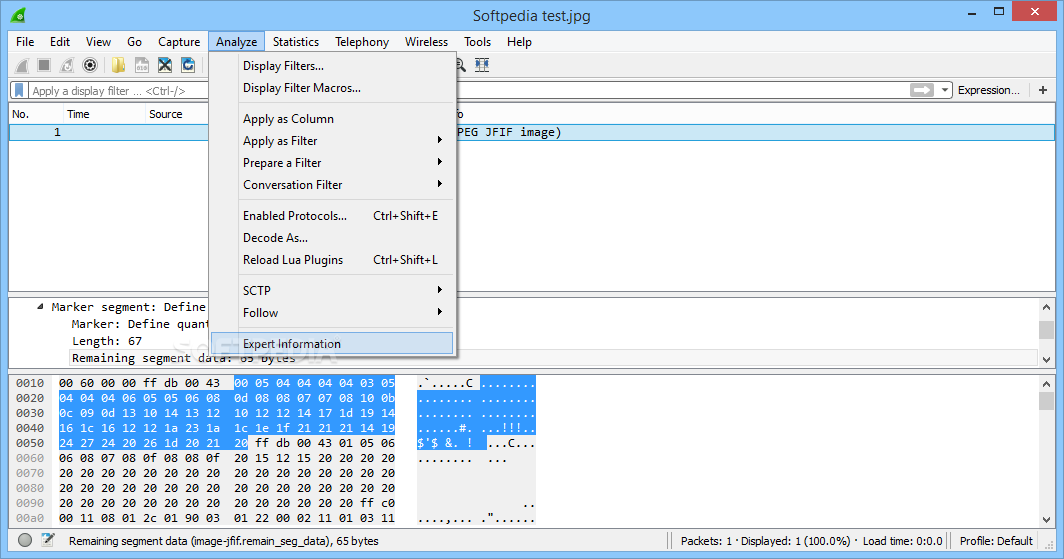Click the stop capture square icon
1064x559 pixels.
[x=44, y=65]
